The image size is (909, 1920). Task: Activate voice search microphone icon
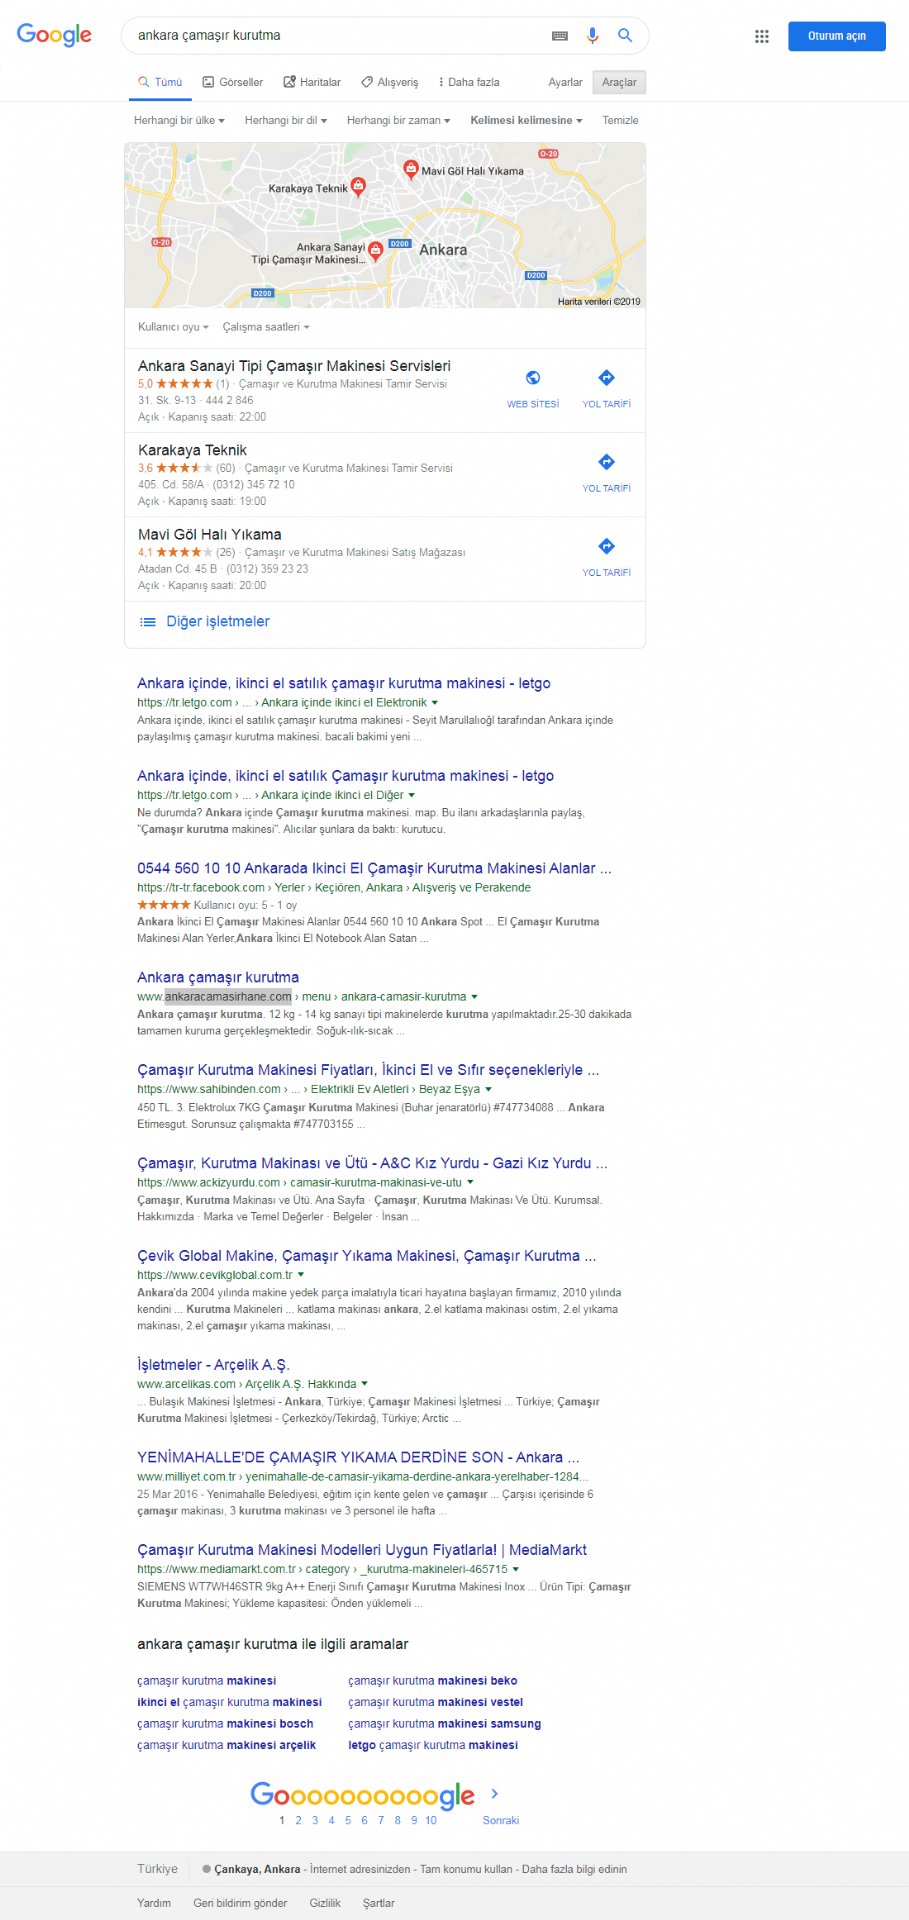pos(592,35)
